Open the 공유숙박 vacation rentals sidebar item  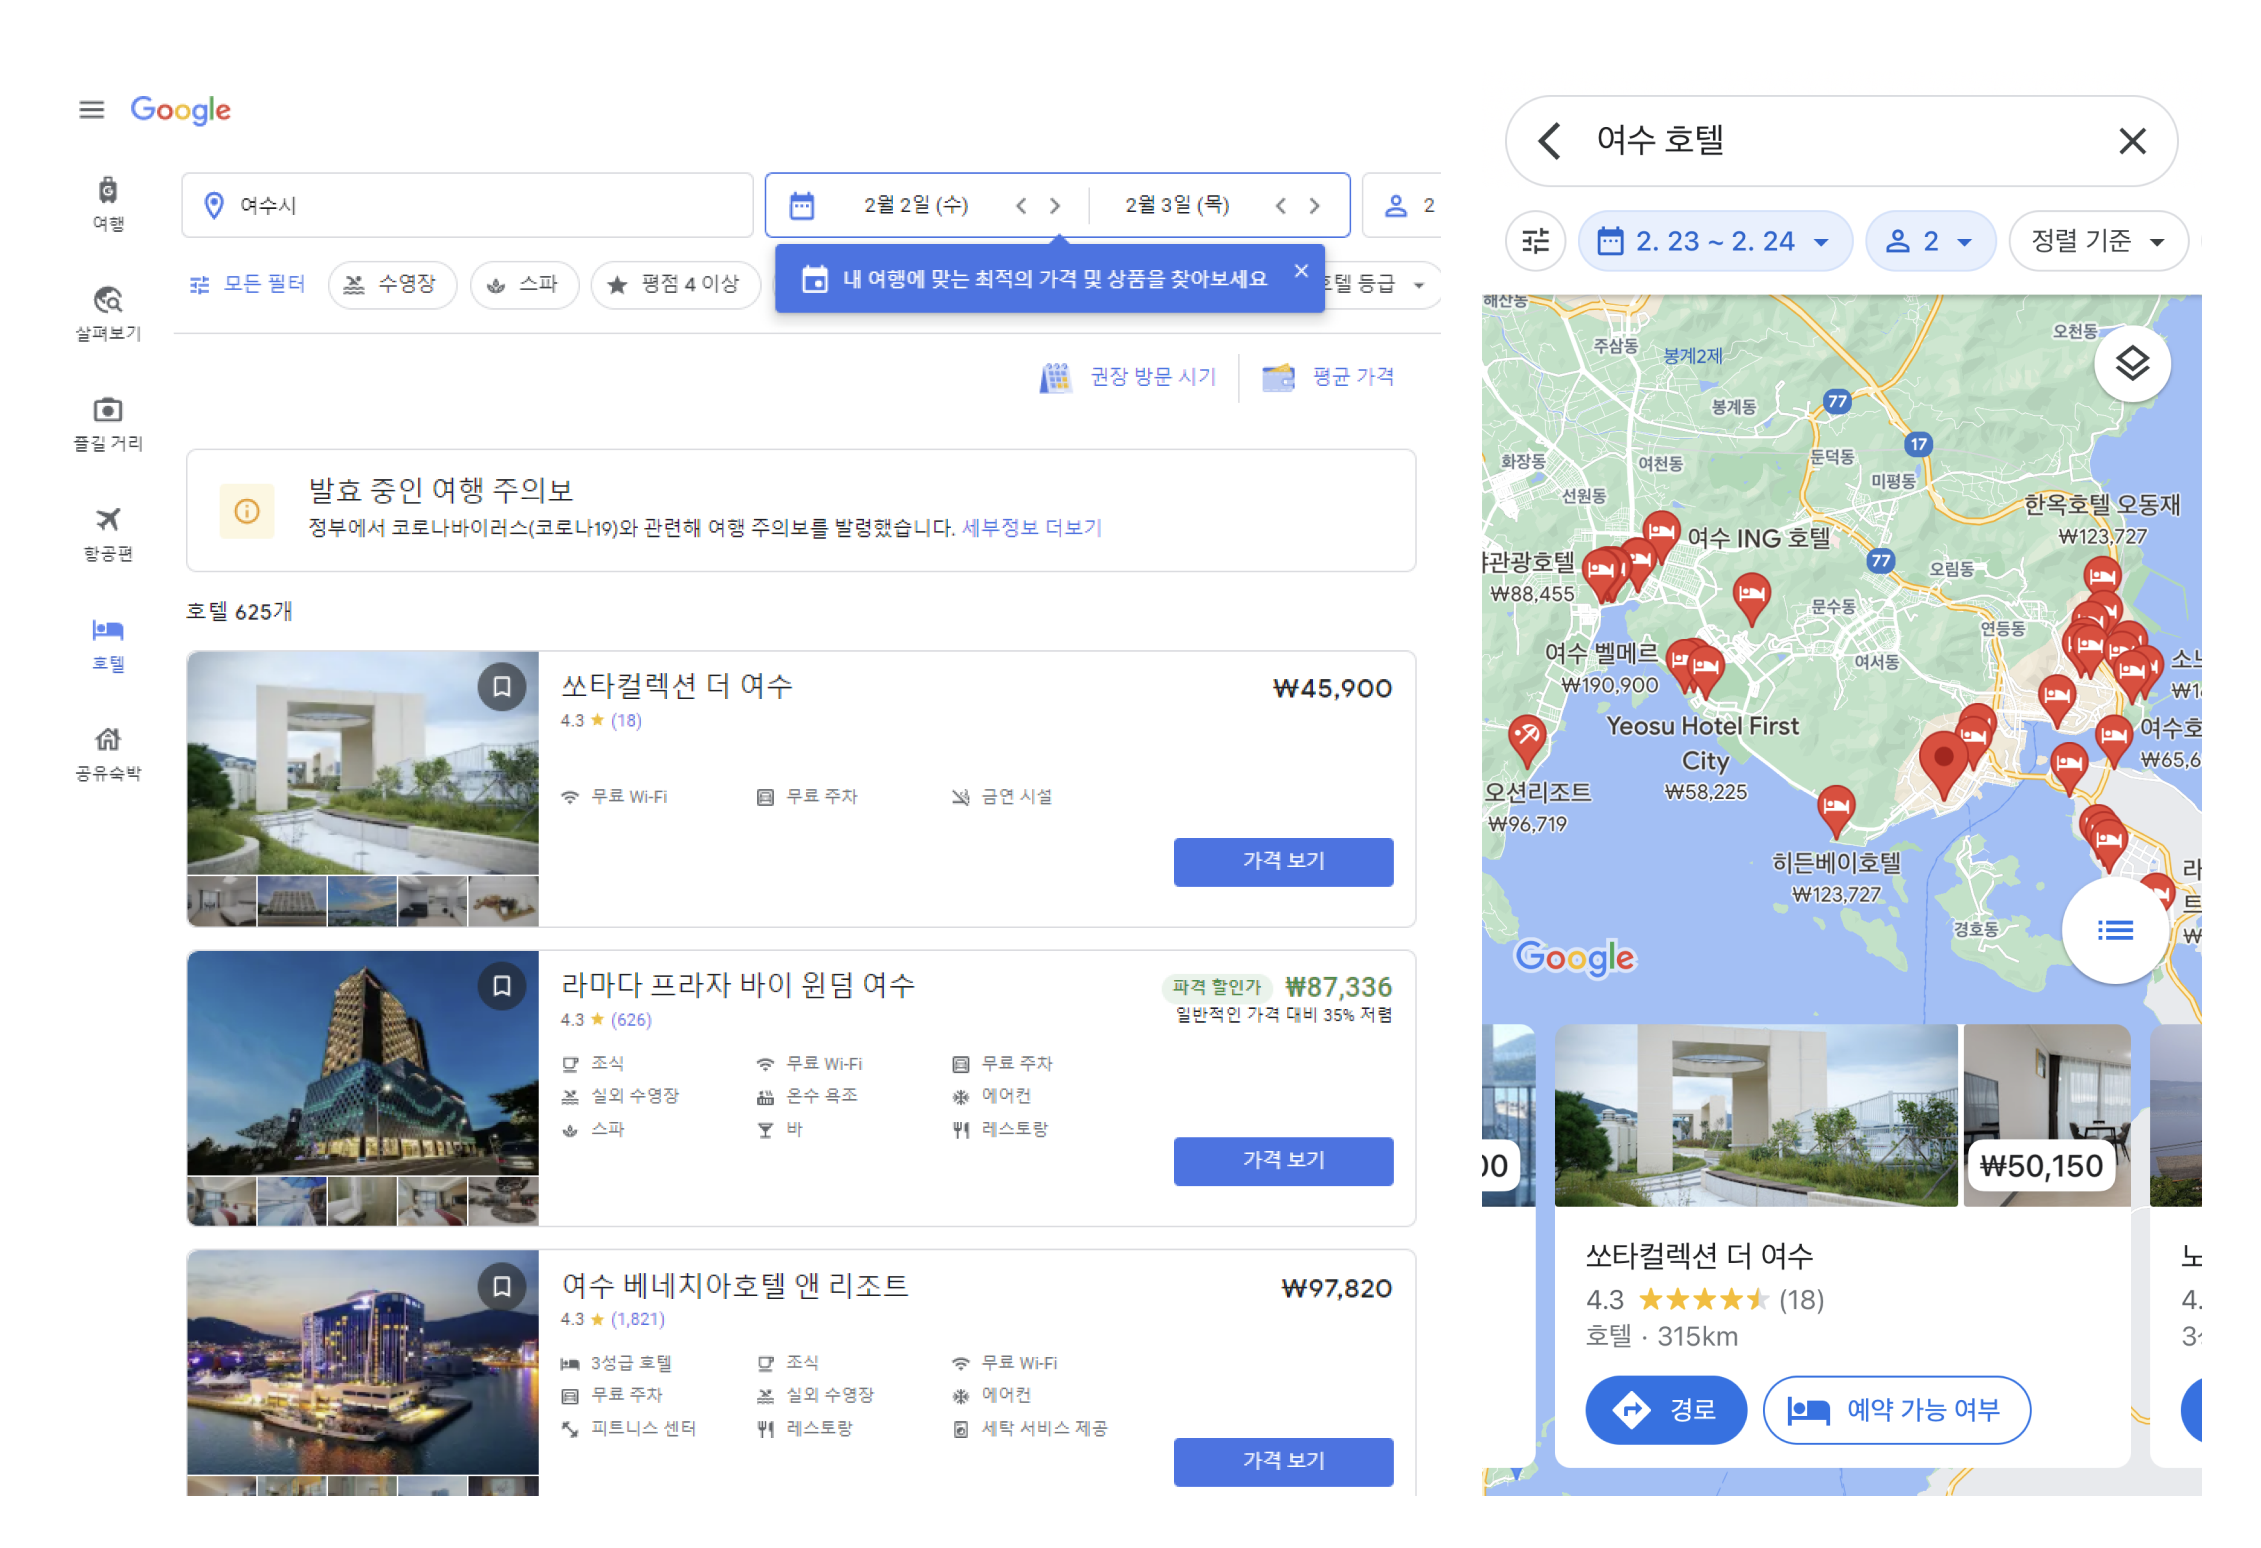pos(108,753)
